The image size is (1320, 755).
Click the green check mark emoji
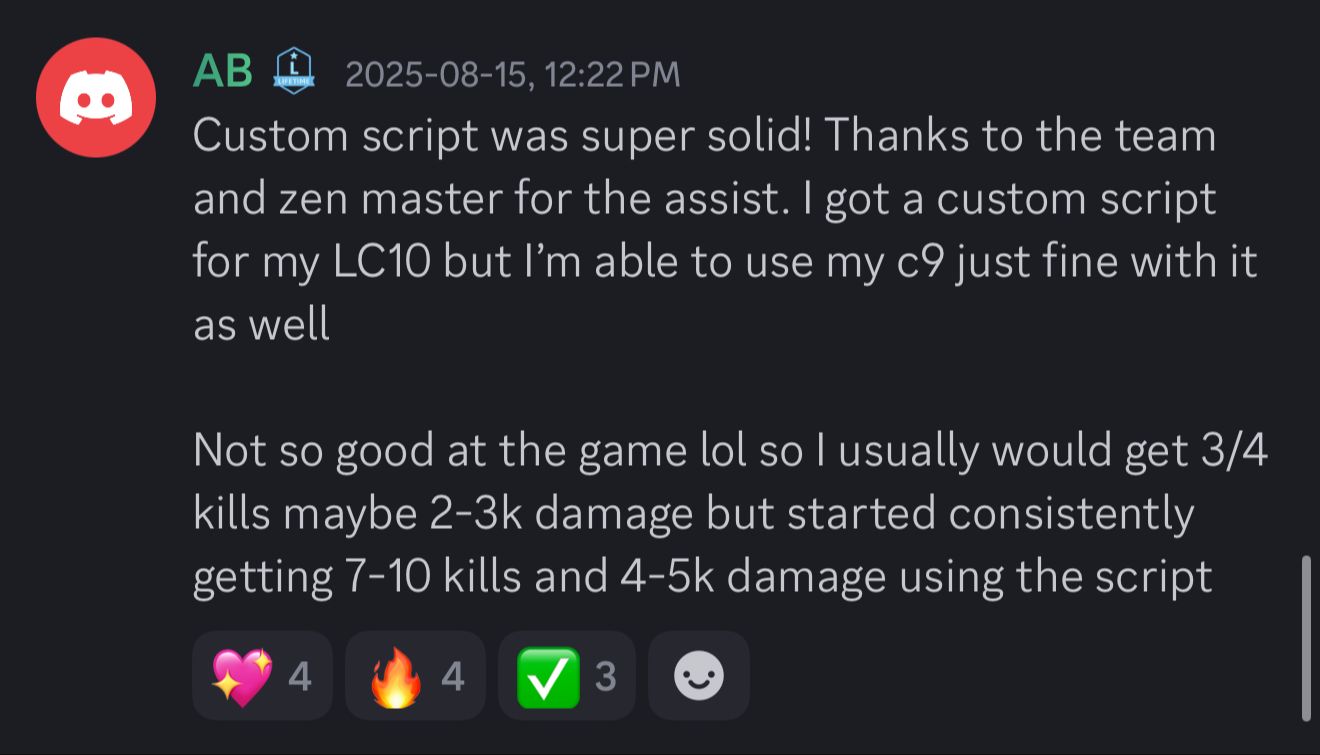click(x=547, y=676)
